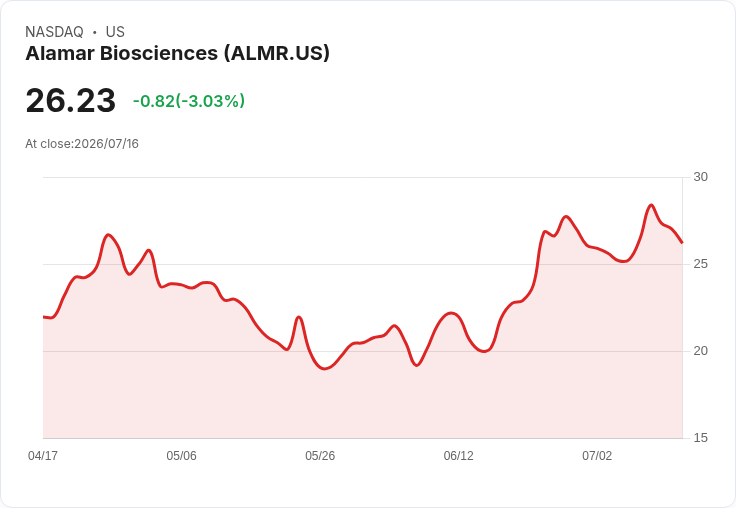
Task: Select the 07/02 date axis label
Action: point(597,456)
